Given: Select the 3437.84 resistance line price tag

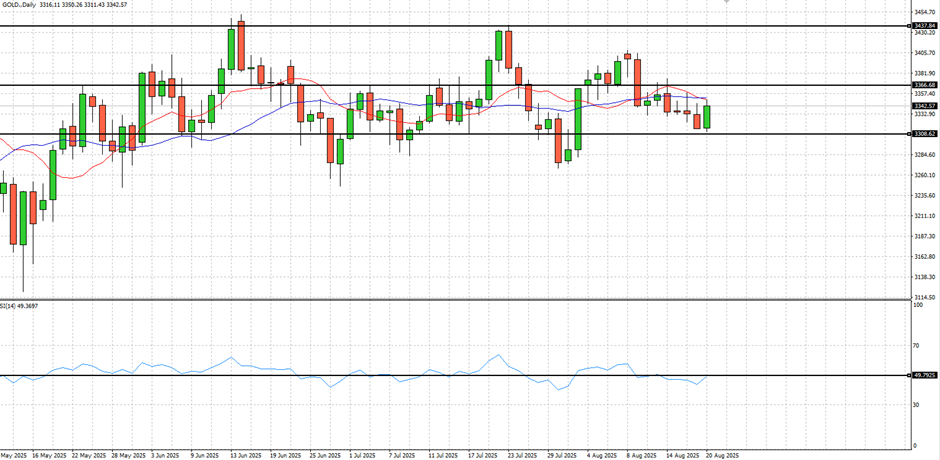Looking at the screenshot, I should pyautogui.click(x=924, y=25).
